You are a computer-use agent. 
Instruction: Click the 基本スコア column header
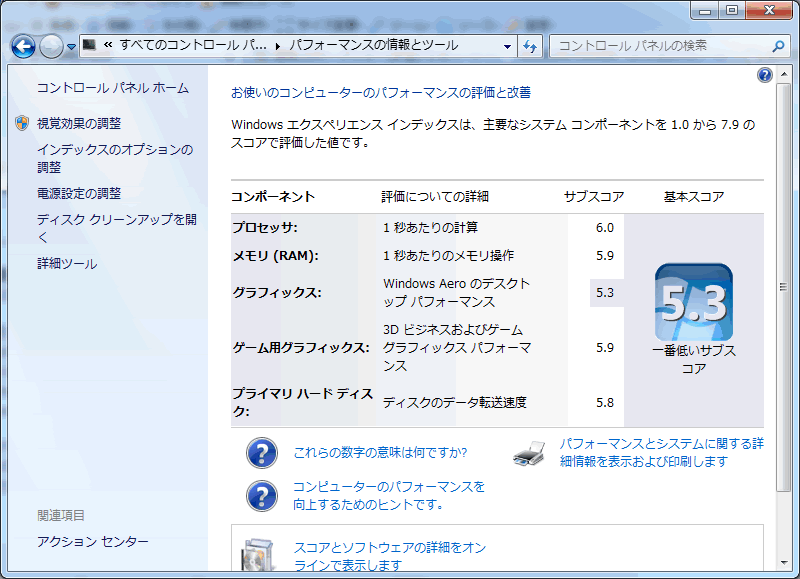694,197
